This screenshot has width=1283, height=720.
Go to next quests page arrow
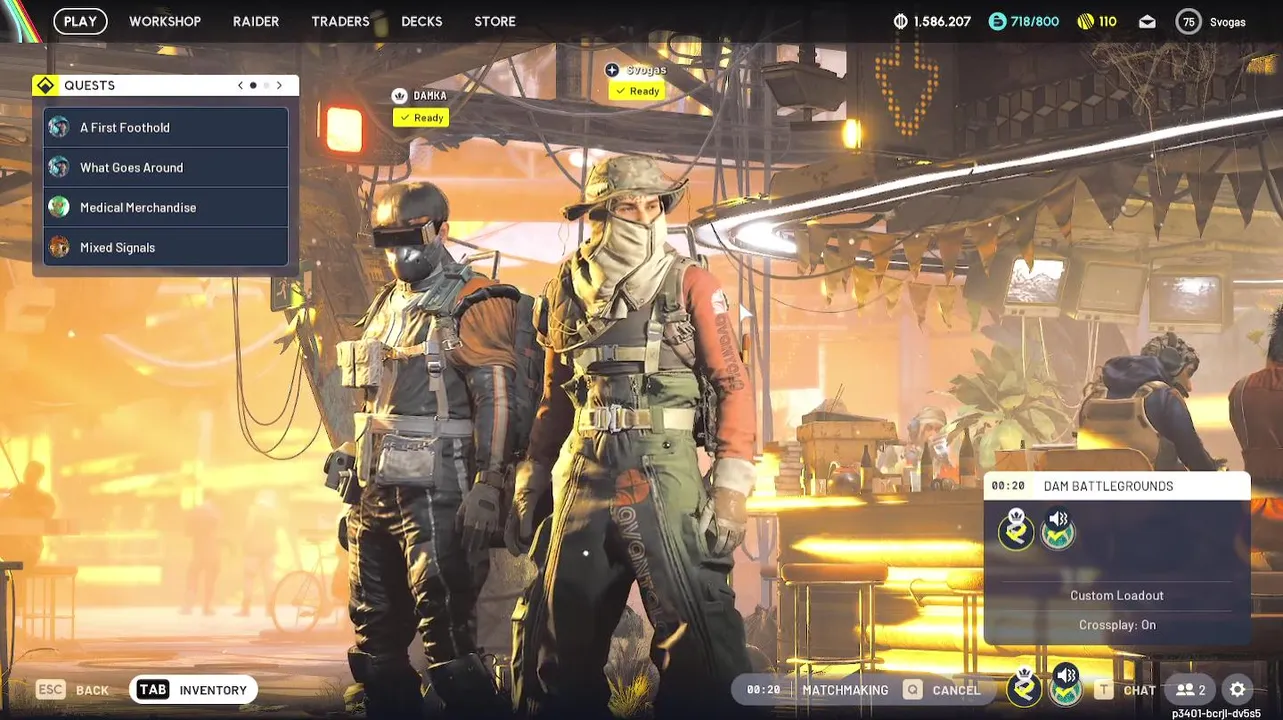[x=279, y=85]
